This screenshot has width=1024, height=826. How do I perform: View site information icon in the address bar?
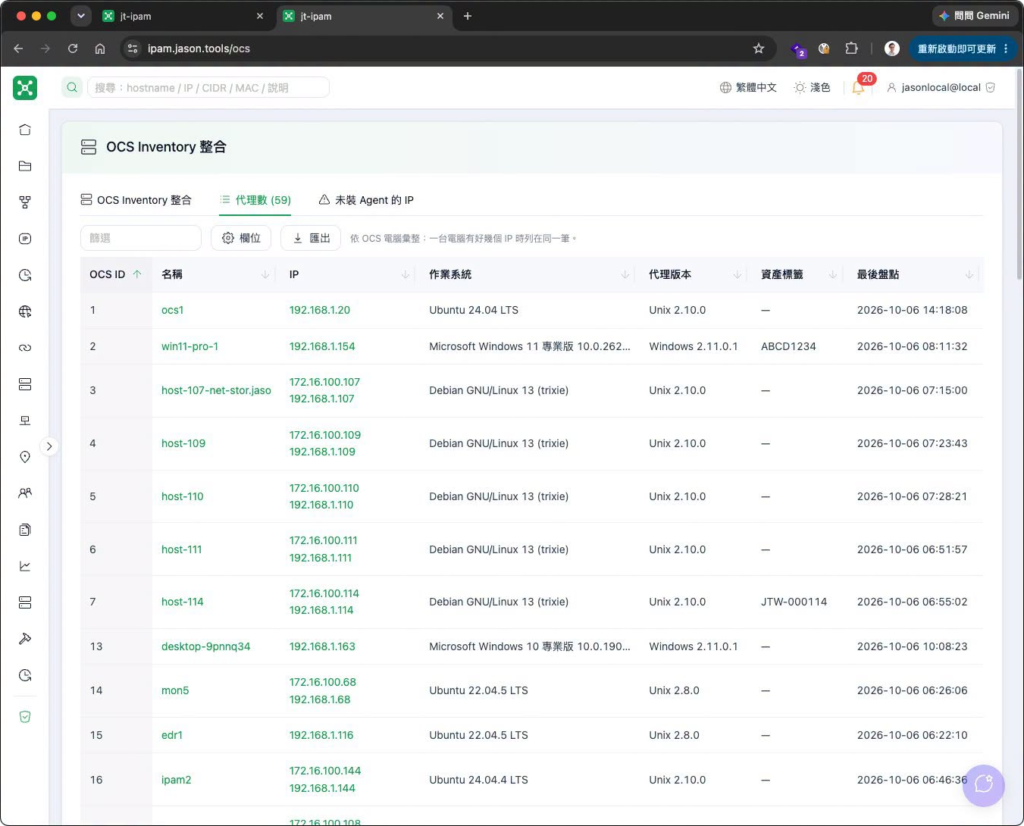[133, 48]
